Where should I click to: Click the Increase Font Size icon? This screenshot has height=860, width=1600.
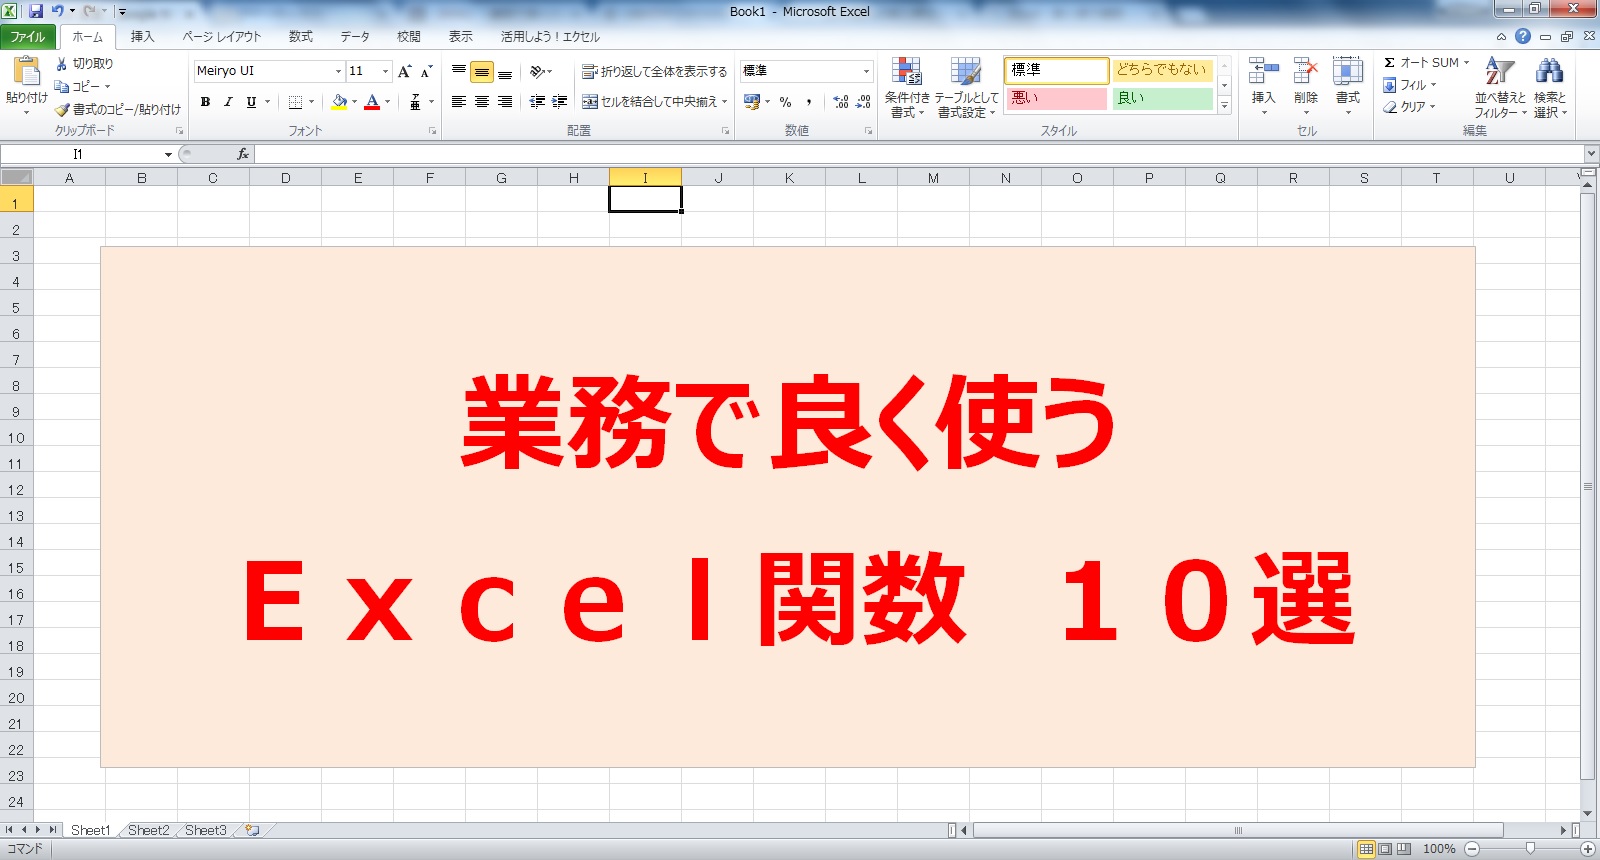click(404, 71)
